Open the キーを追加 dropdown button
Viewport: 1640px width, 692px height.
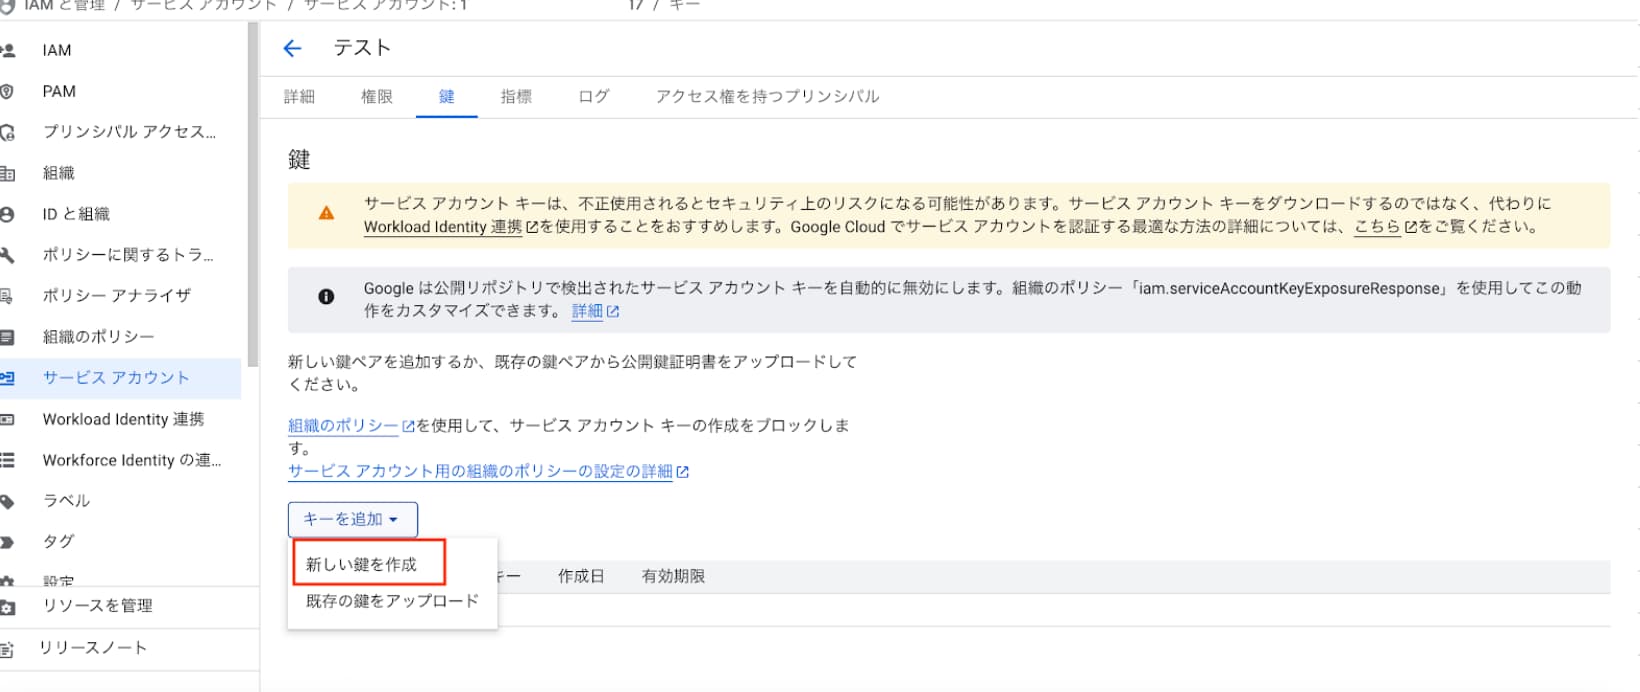point(352,519)
